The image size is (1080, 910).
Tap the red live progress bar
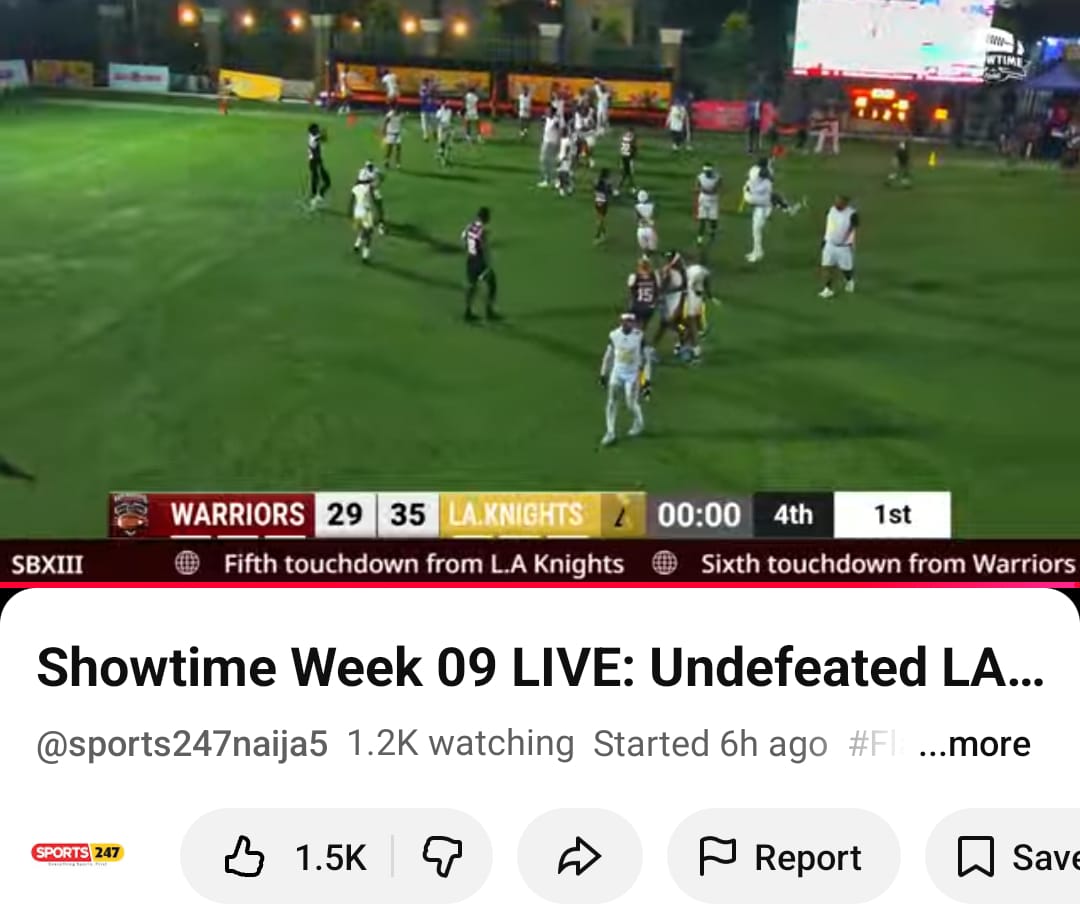[x=540, y=585]
